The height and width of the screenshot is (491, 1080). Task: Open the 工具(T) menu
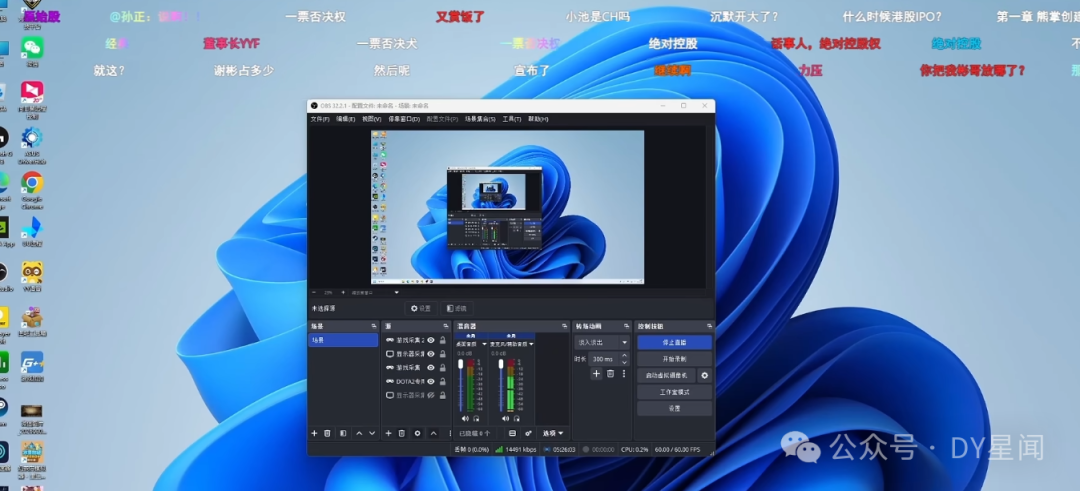click(512, 119)
